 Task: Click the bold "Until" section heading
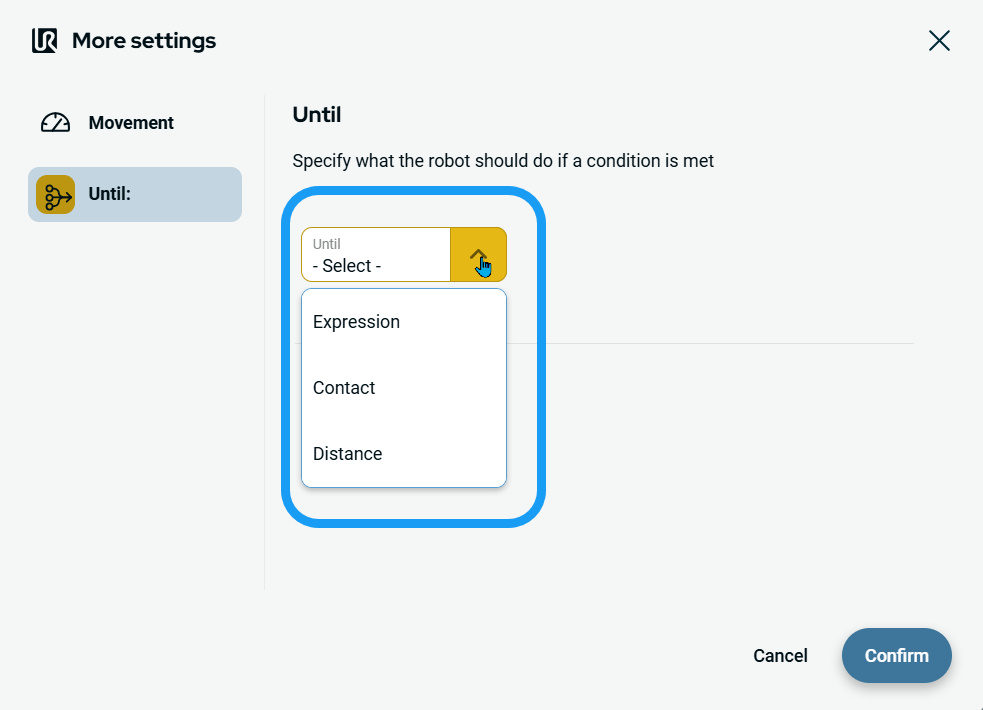(317, 115)
